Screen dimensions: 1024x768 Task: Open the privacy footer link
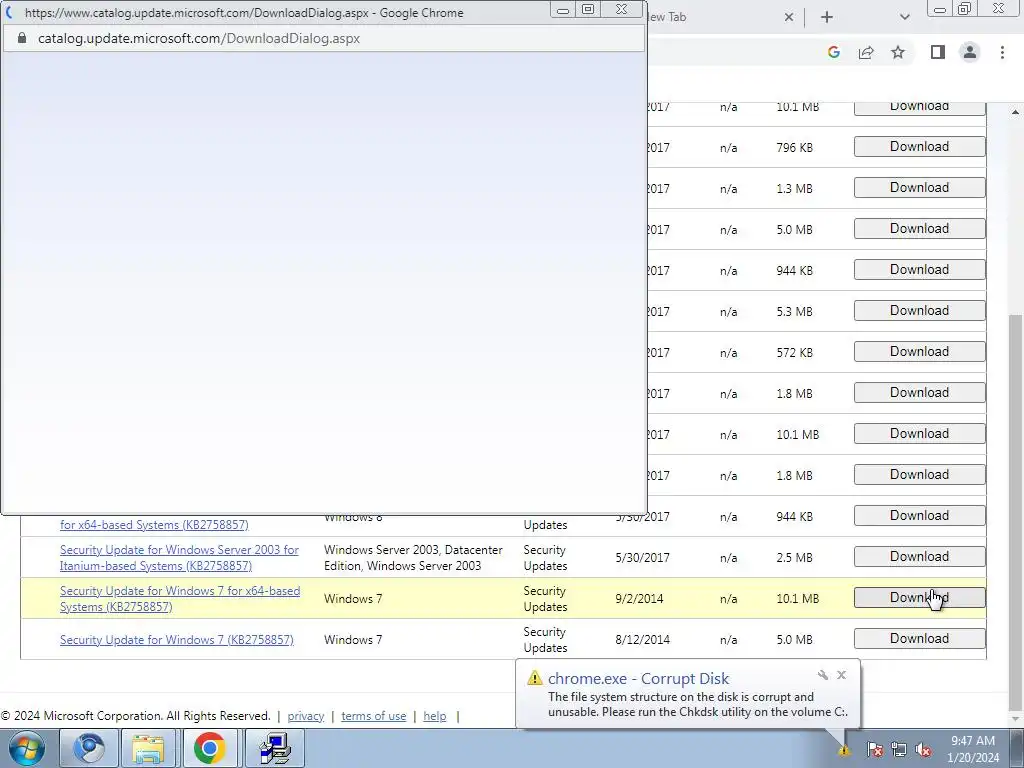(x=306, y=716)
